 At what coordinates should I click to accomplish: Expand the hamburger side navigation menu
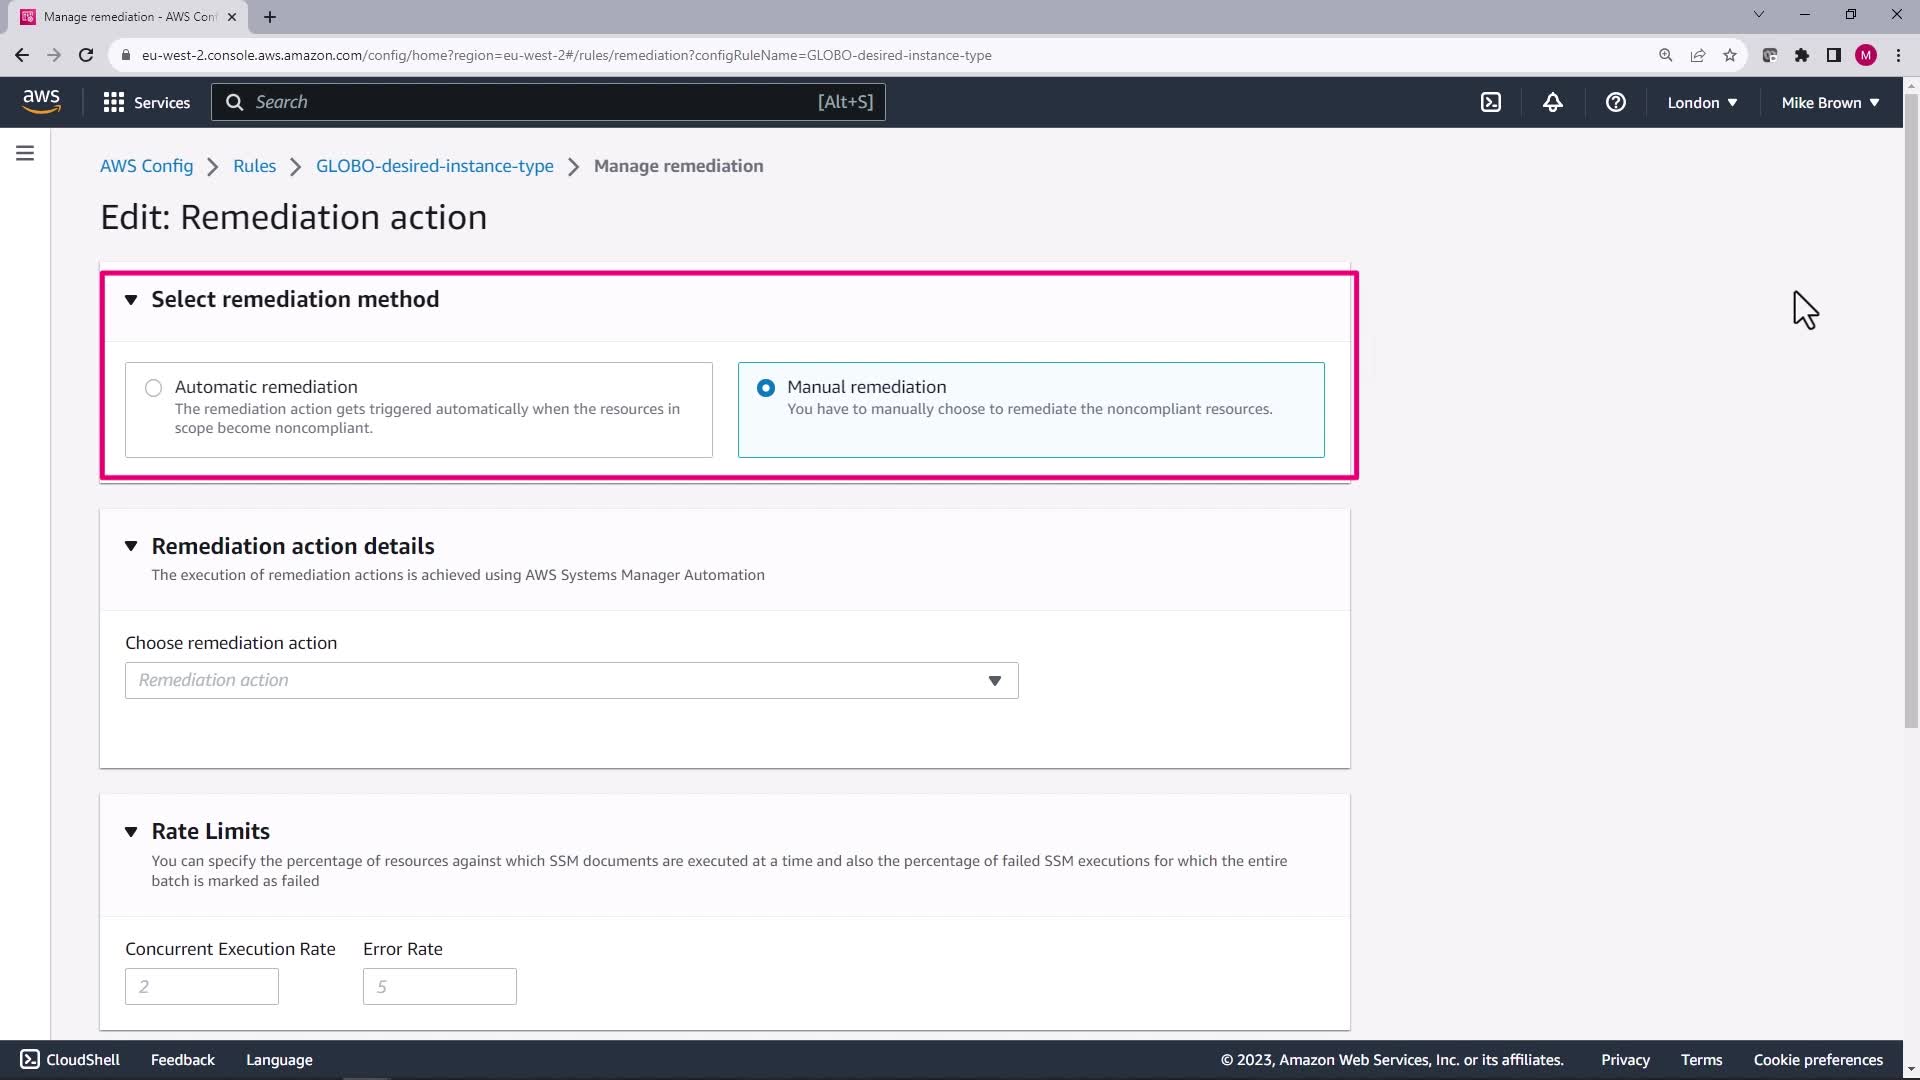(25, 153)
